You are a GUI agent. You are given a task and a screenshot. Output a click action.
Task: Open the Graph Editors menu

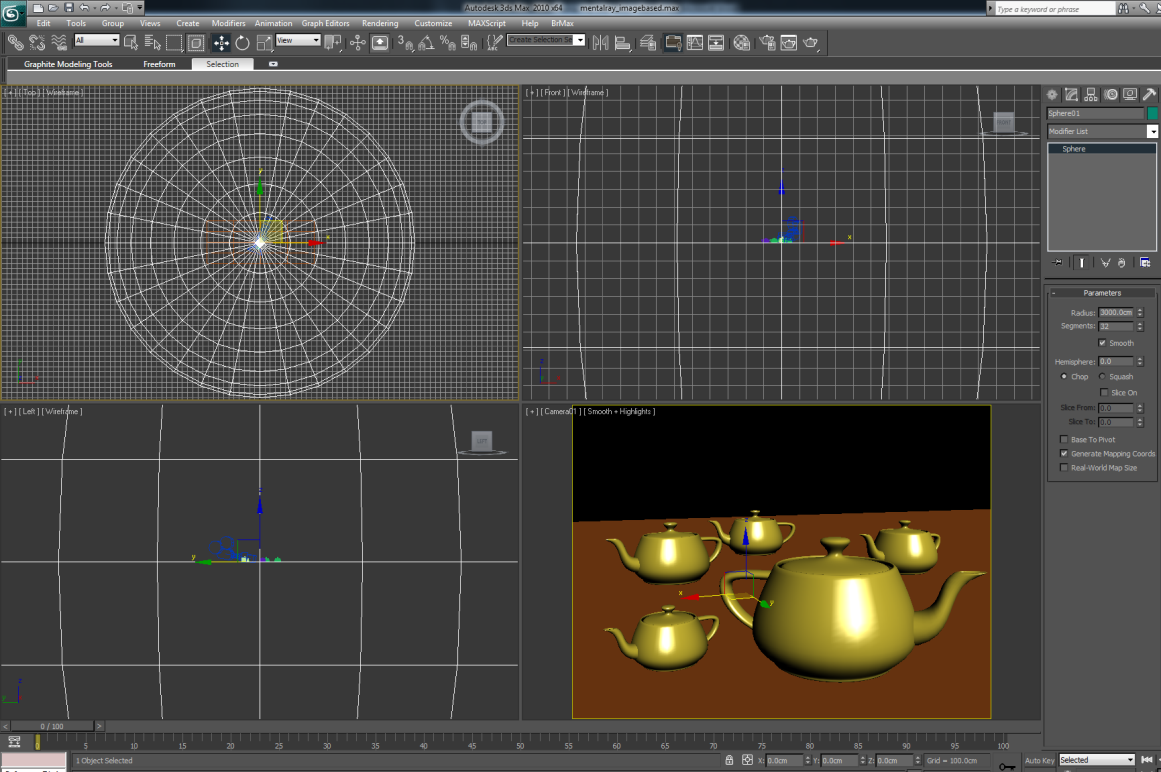click(x=325, y=23)
